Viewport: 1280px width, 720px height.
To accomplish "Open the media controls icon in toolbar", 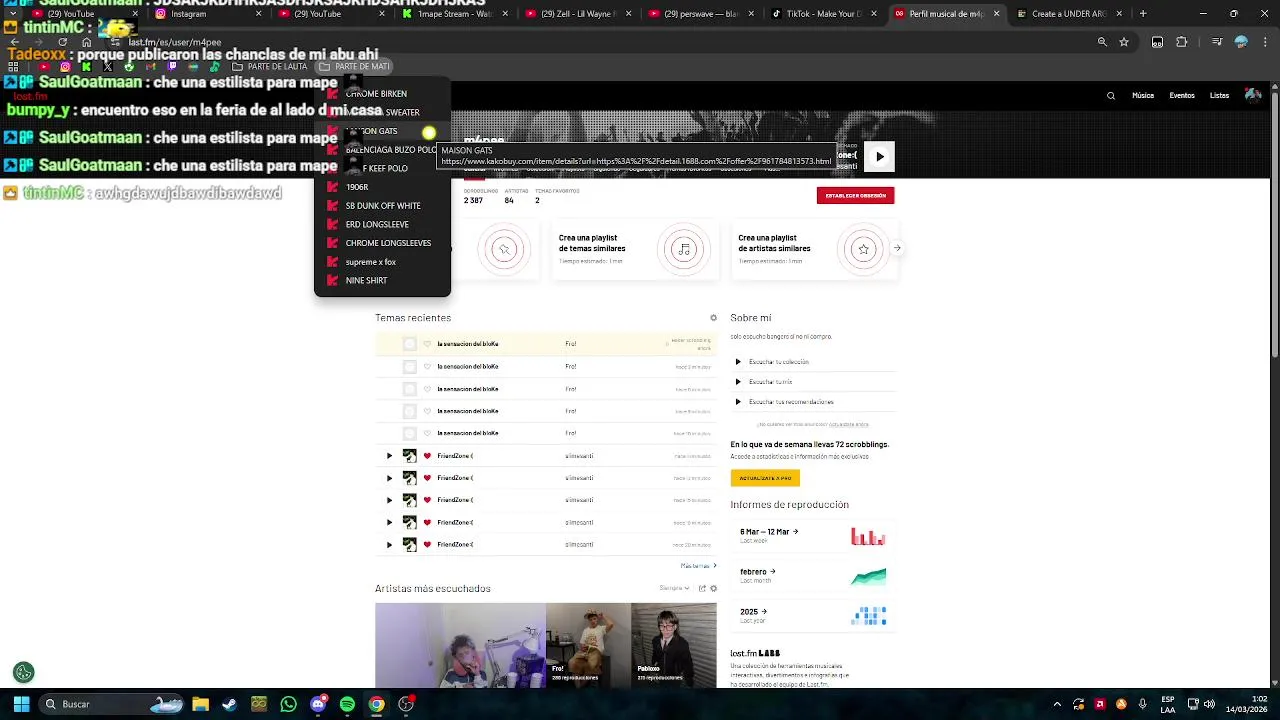I will coord(1217,42).
